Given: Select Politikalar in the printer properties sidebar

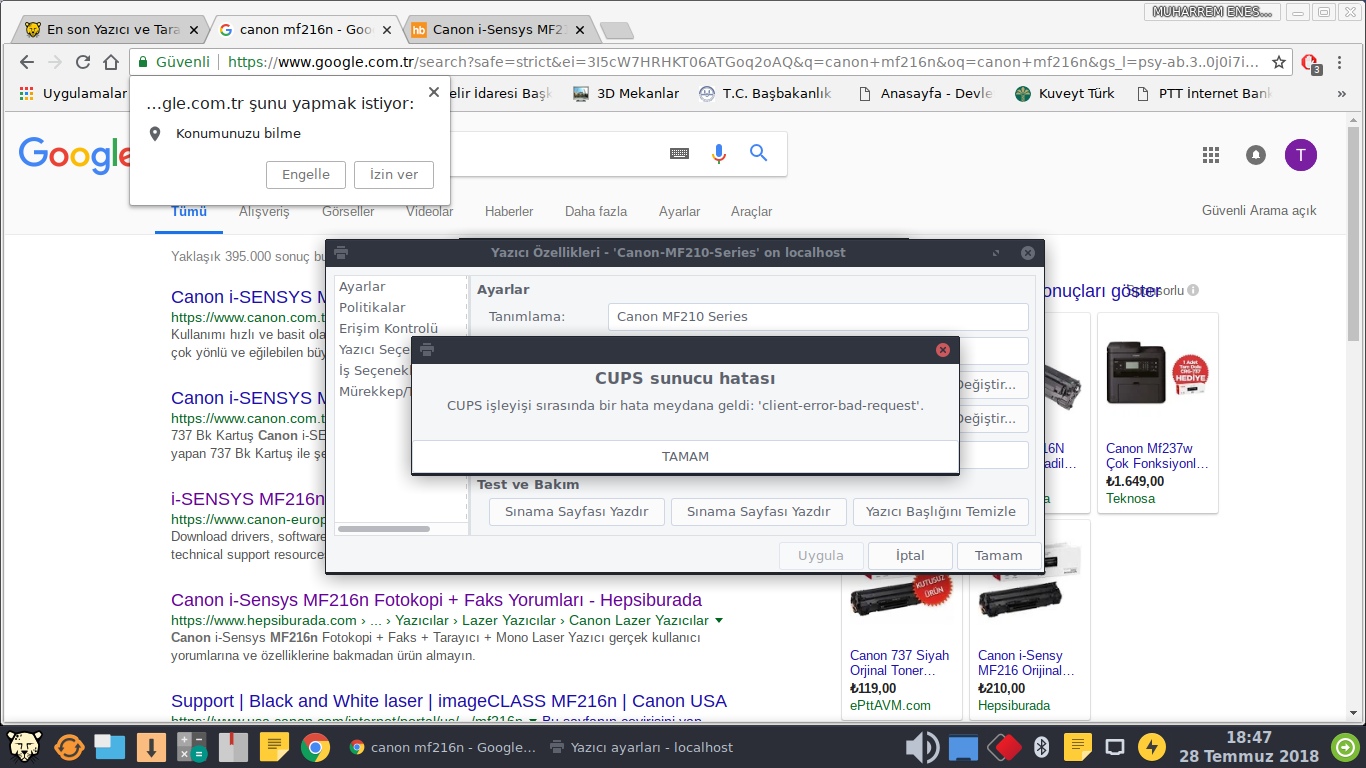Looking at the screenshot, I should [x=372, y=307].
